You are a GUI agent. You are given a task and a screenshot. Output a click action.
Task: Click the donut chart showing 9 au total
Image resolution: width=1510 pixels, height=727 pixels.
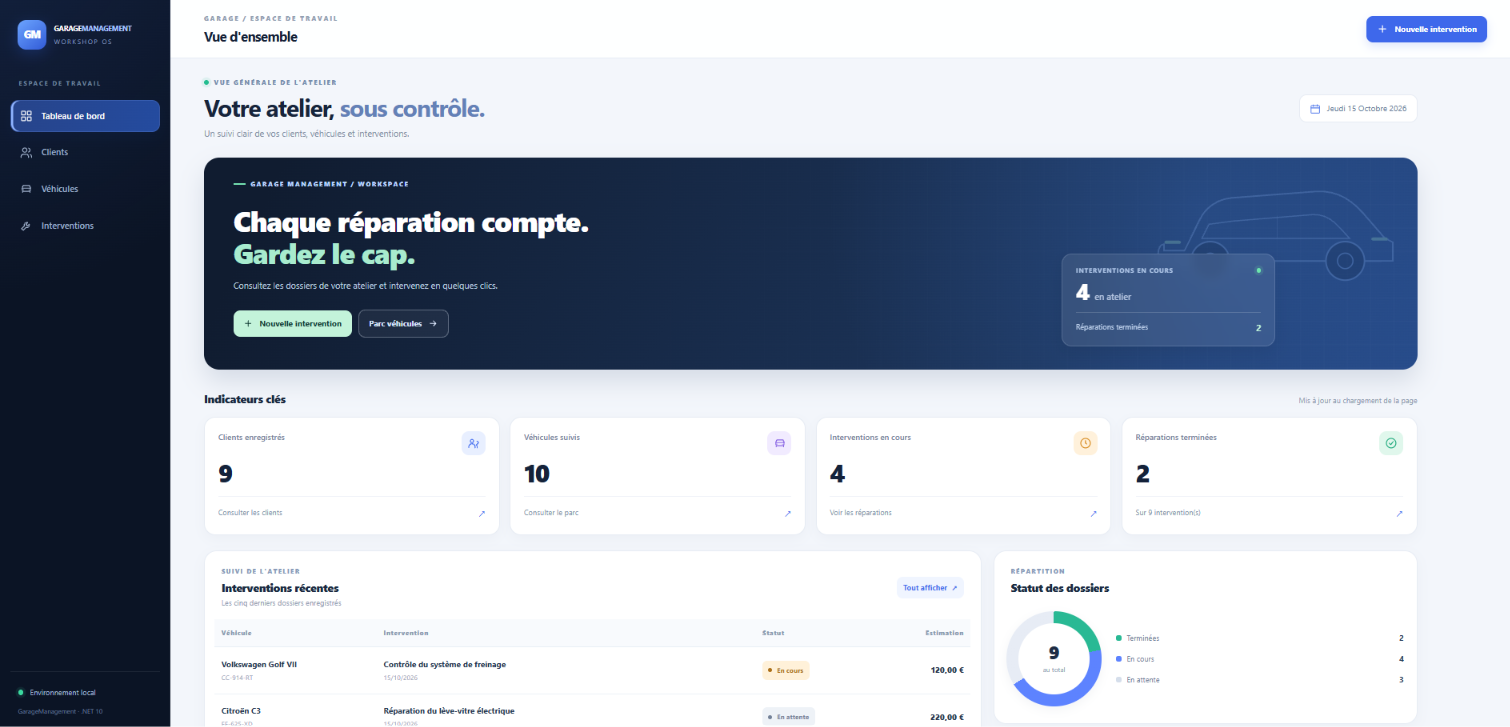pyautogui.click(x=1054, y=658)
